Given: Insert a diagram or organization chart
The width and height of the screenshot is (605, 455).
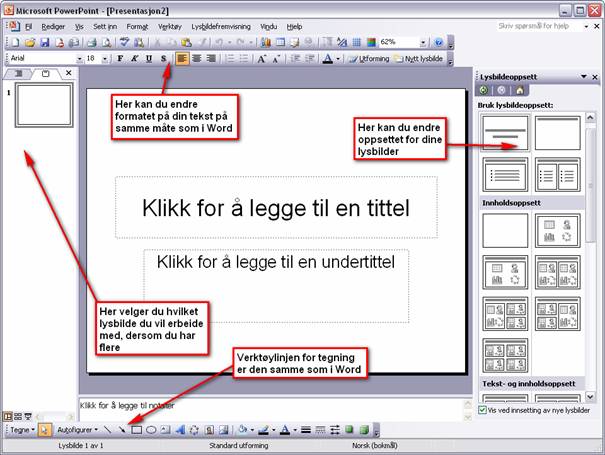Looking at the screenshot, I should [194, 430].
